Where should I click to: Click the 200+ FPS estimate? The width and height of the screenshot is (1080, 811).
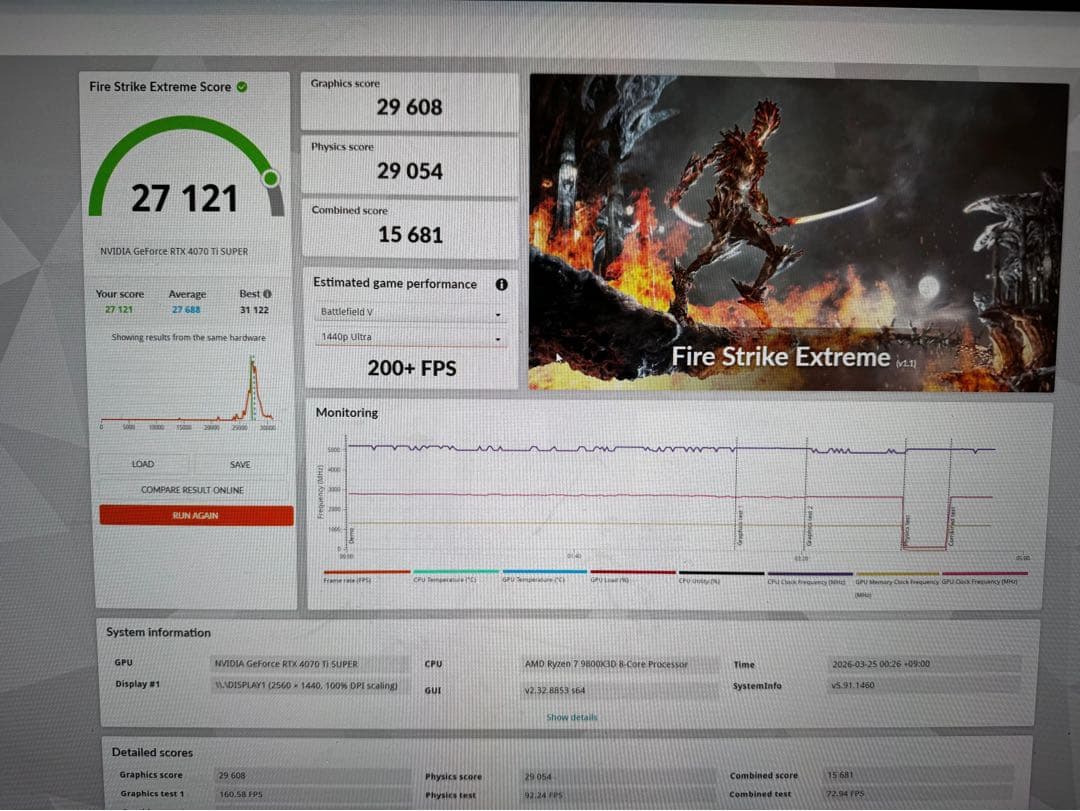(412, 368)
